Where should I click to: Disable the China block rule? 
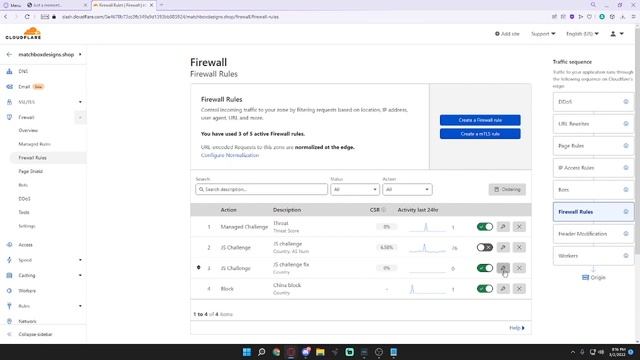484,289
